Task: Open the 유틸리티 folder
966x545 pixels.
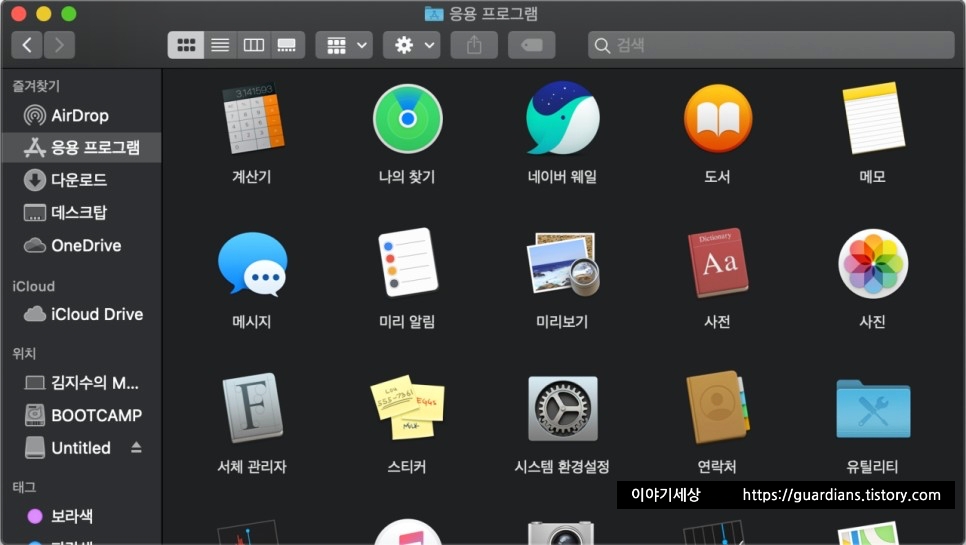Action: 873,409
